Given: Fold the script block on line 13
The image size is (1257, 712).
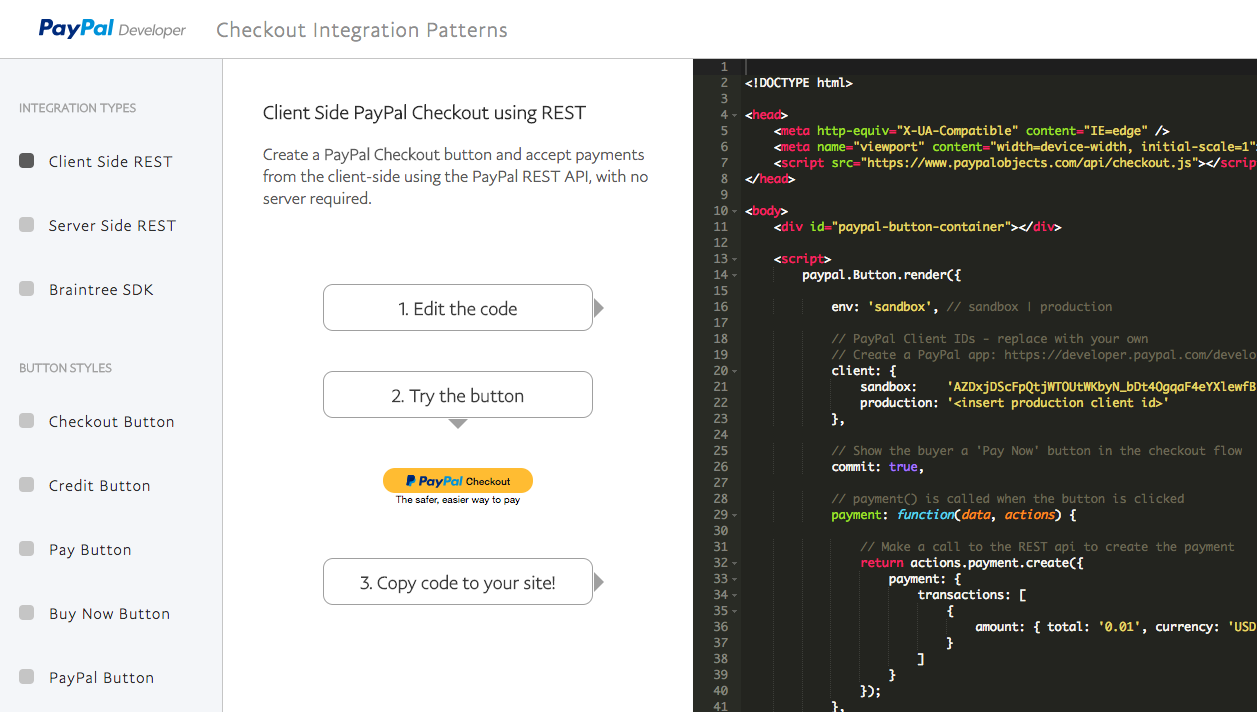Looking at the screenshot, I should click(x=734, y=259).
